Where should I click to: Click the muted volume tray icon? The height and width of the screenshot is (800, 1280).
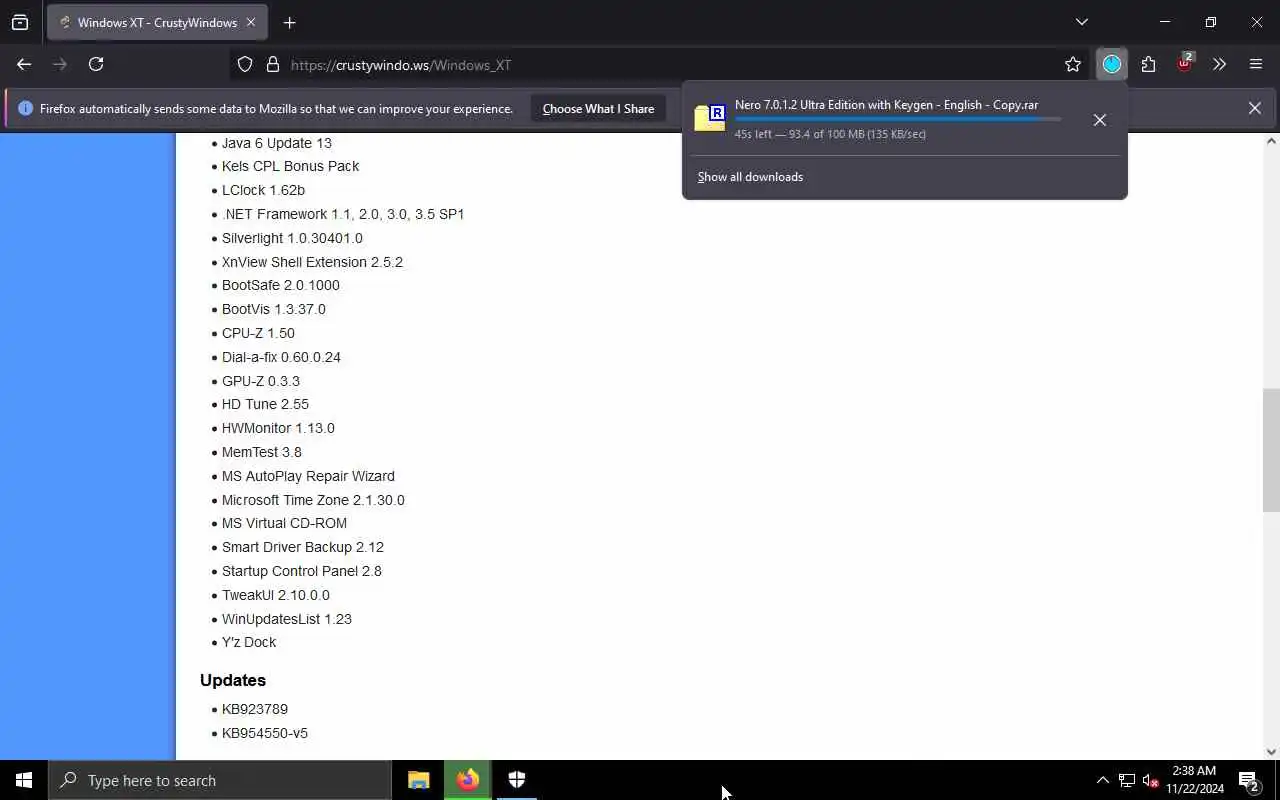coord(1150,780)
